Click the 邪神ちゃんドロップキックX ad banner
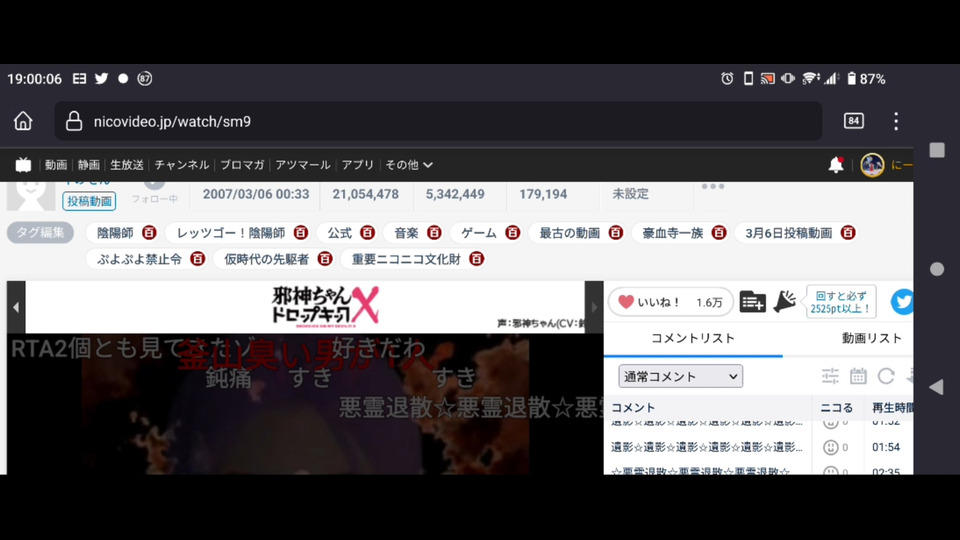The height and width of the screenshot is (540, 960). 305,307
